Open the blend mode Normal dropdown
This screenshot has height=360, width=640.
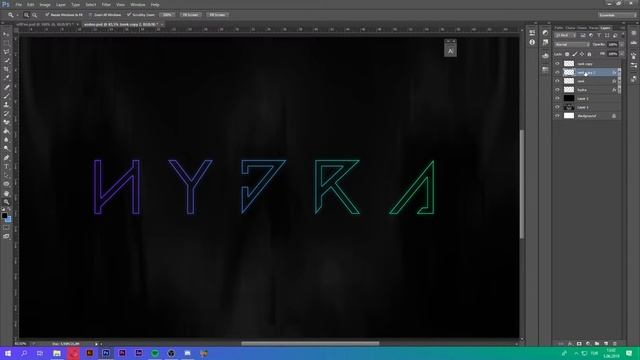click(571, 44)
